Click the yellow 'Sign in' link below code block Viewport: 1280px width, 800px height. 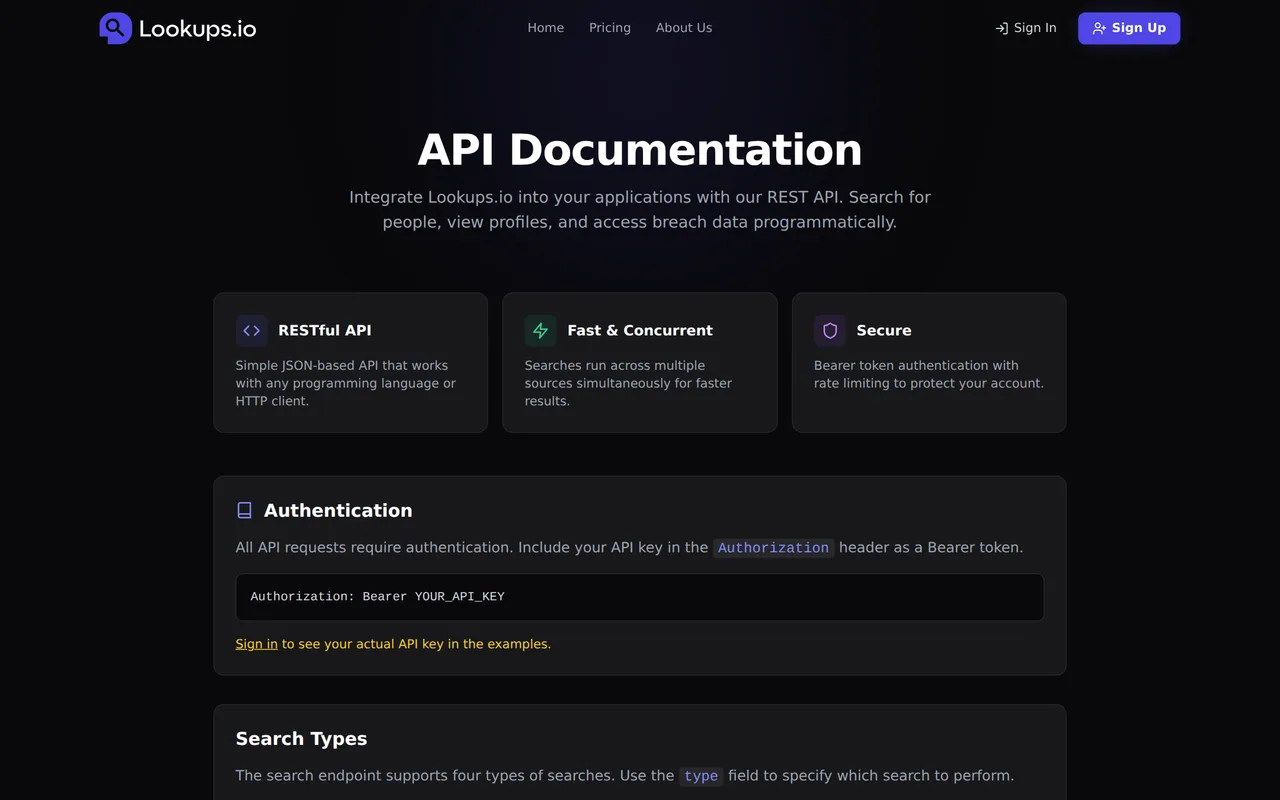tap(257, 644)
